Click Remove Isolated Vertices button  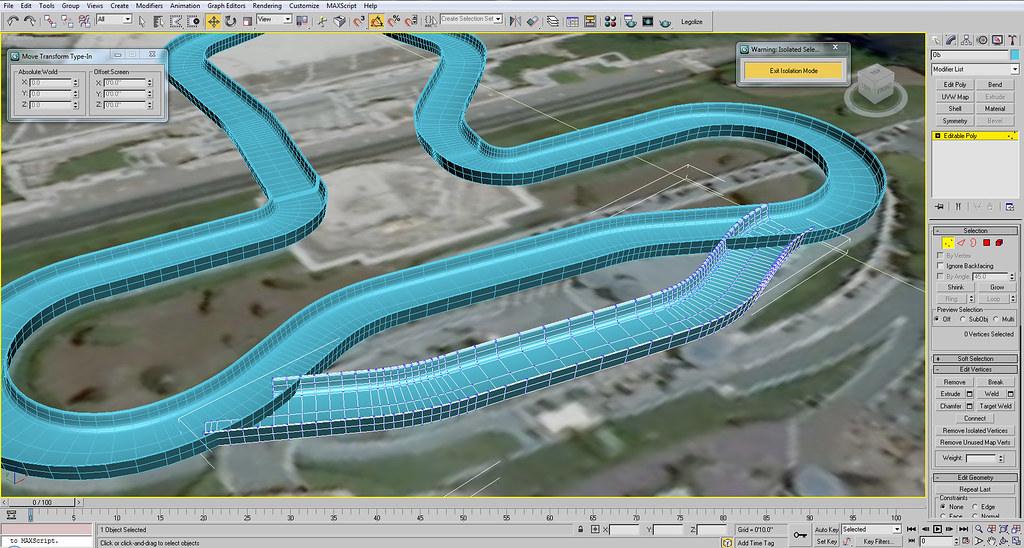pyautogui.click(x=975, y=430)
